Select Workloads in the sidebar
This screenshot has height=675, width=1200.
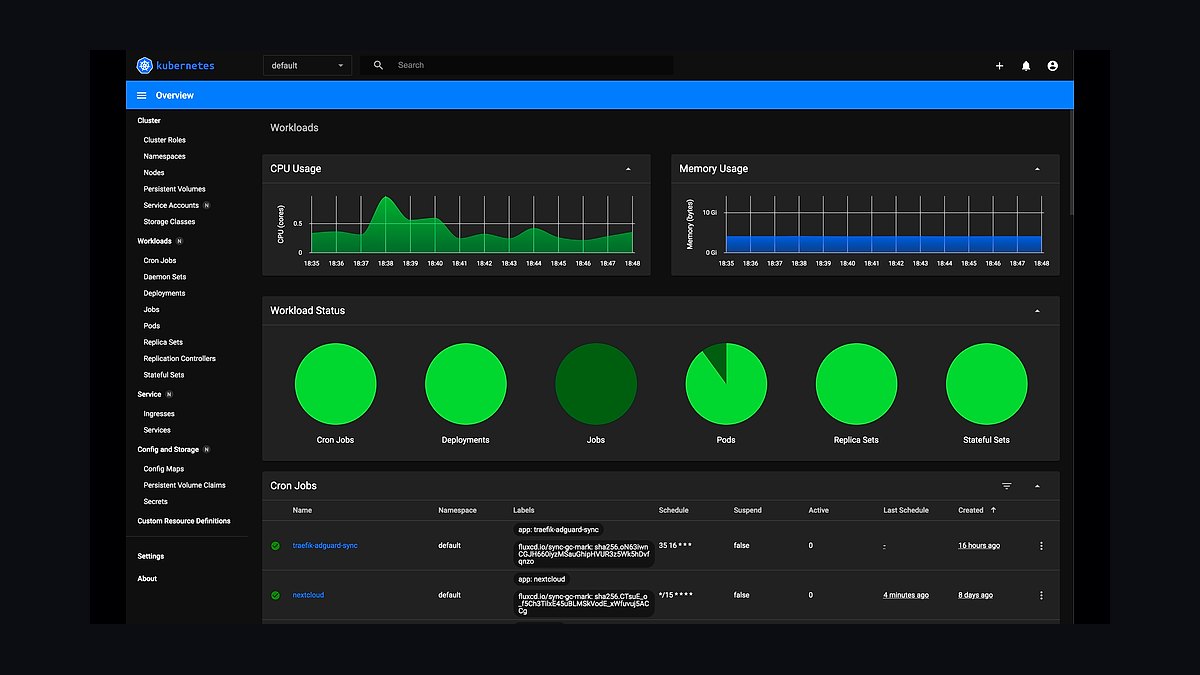point(154,241)
